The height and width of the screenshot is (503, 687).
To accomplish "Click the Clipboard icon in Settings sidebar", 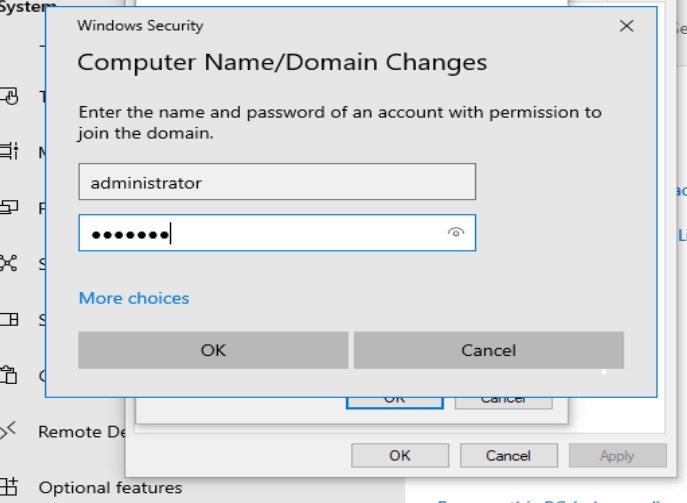I will [x=9, y=375].
